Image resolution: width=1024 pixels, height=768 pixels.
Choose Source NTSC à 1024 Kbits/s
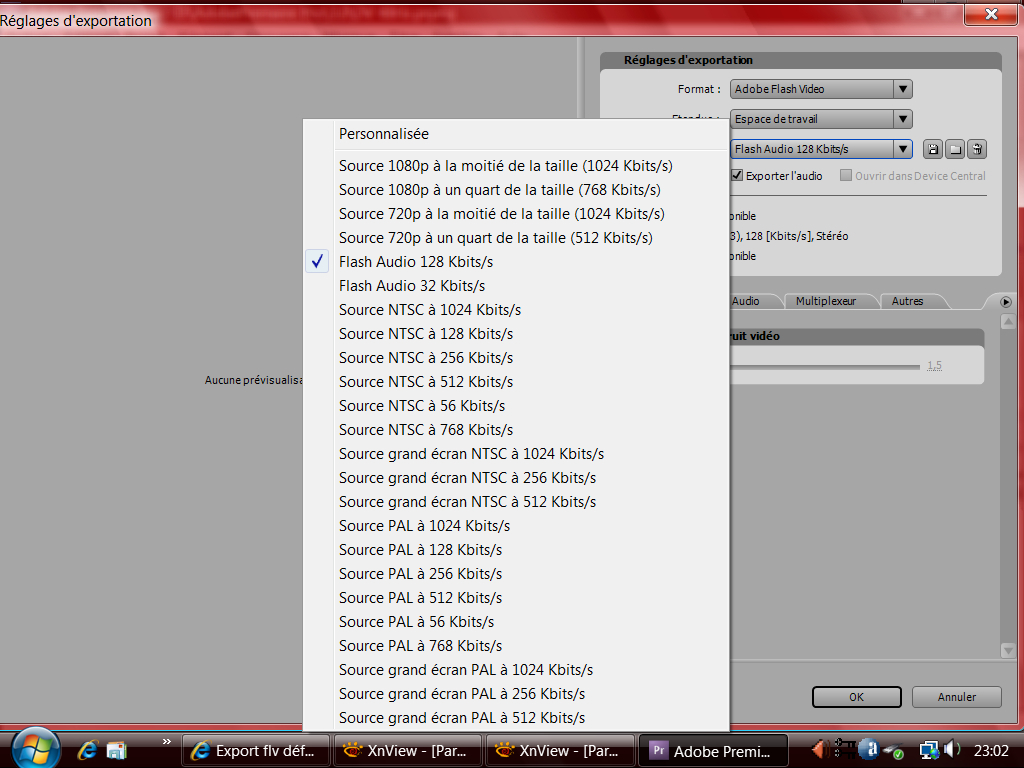click(x=516, y=310)
